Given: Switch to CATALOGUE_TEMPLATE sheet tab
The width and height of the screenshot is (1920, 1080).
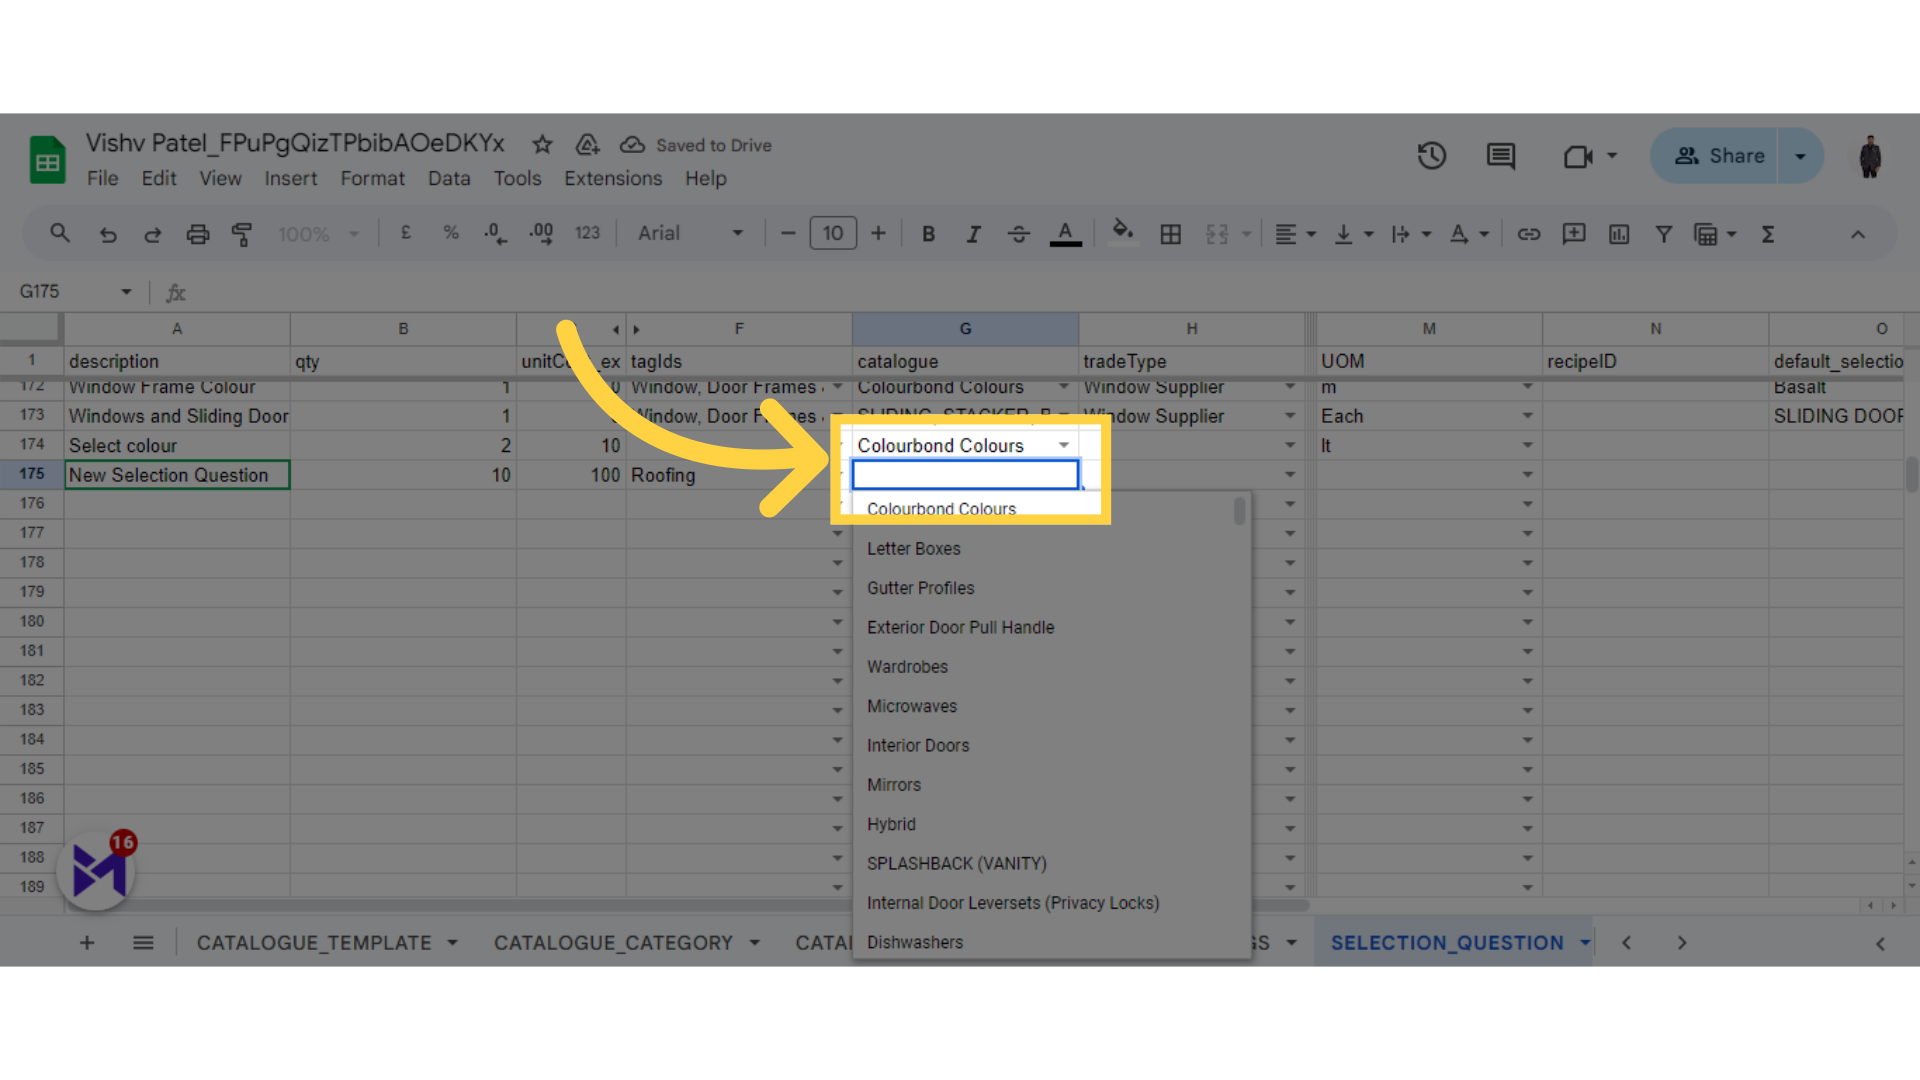Looking at the screenshot, I should coord(314,942).
